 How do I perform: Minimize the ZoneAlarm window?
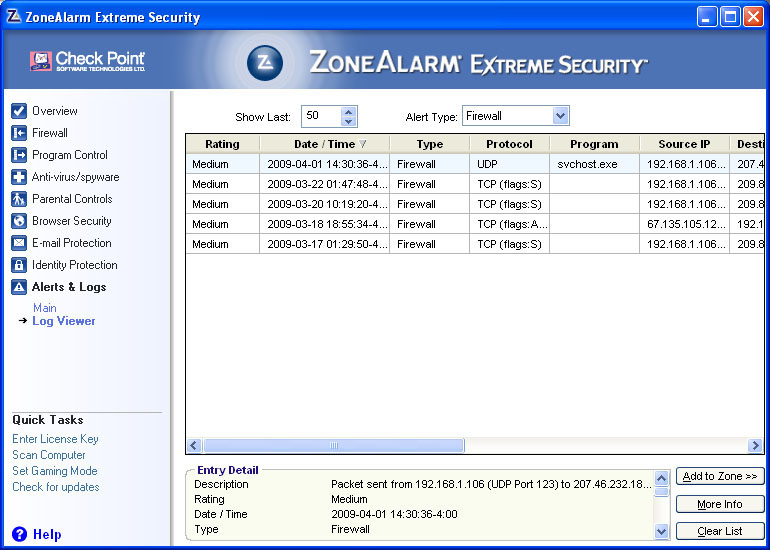point(706,17)
